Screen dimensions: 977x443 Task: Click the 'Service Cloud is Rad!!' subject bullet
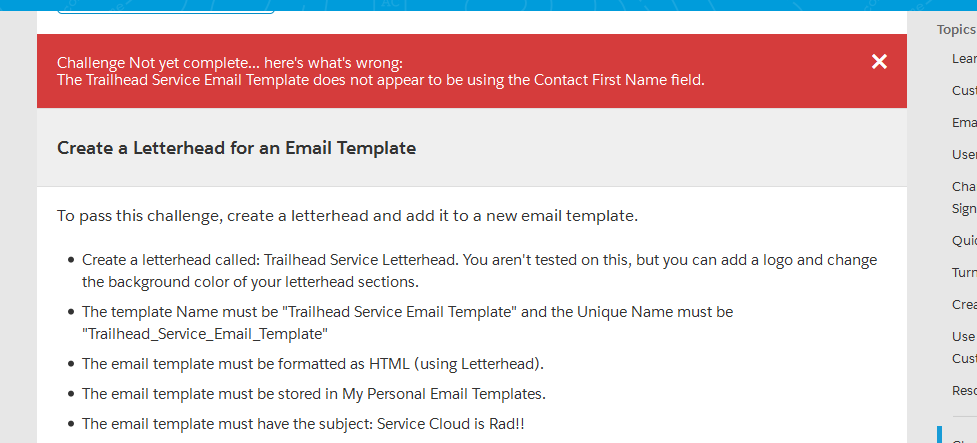pyautogui.click(x=303, y=424)
